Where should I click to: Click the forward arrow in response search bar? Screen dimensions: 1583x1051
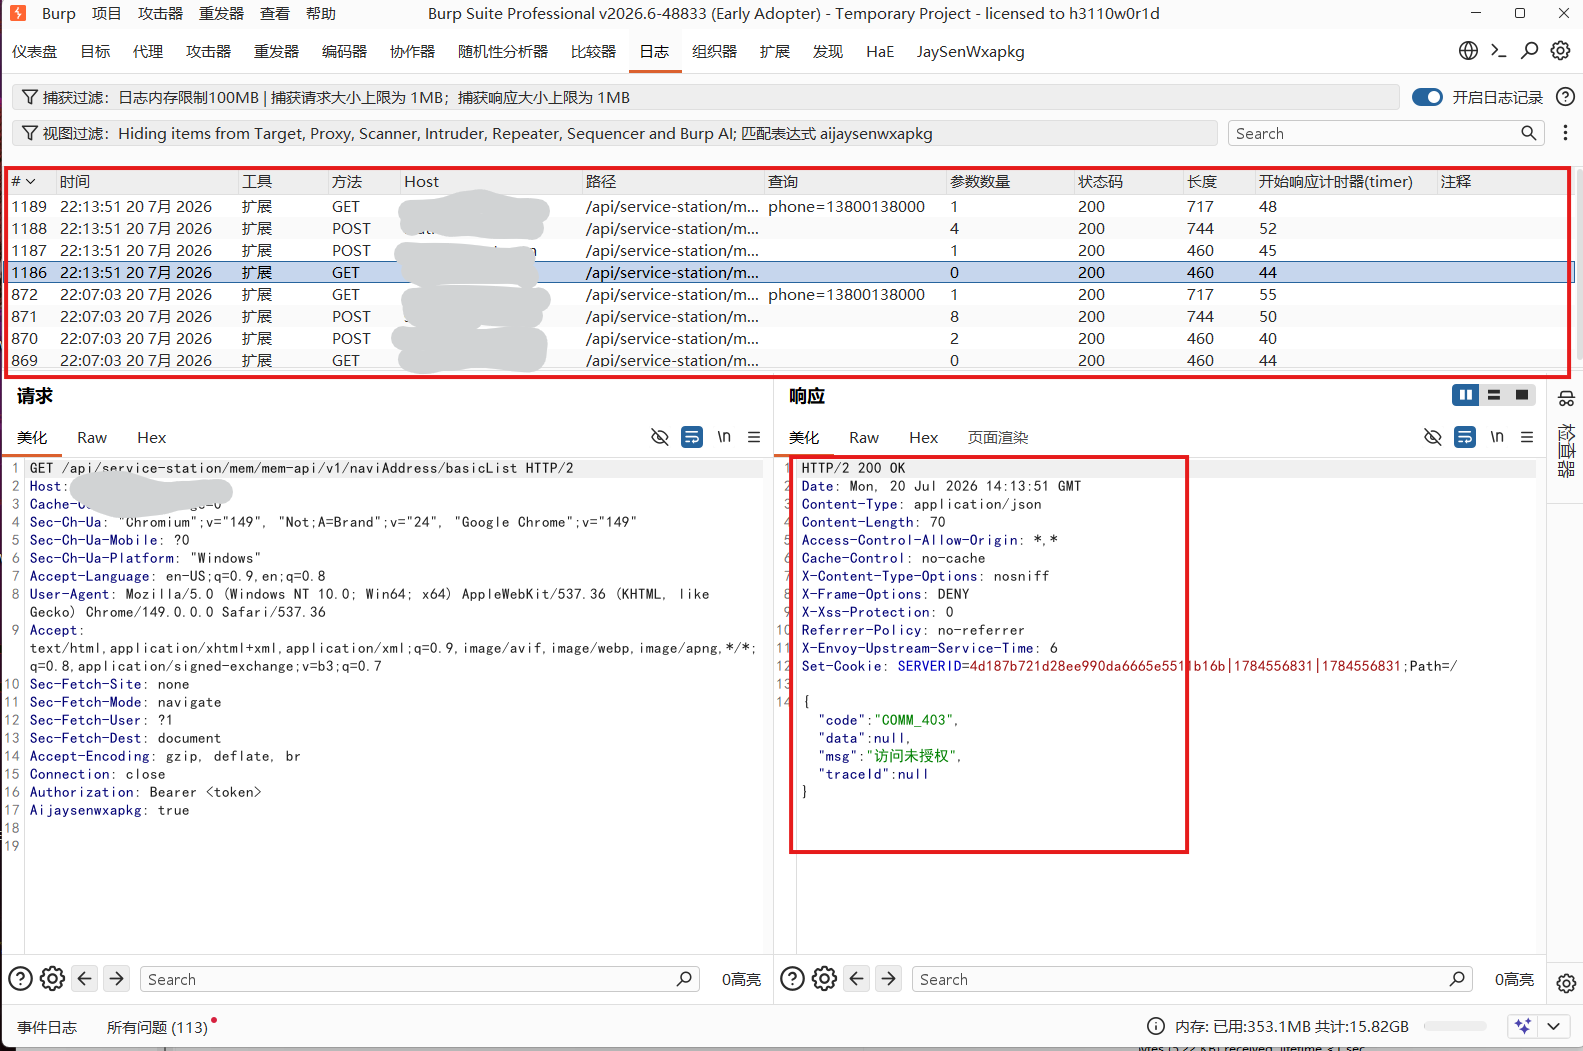(888, 979)
